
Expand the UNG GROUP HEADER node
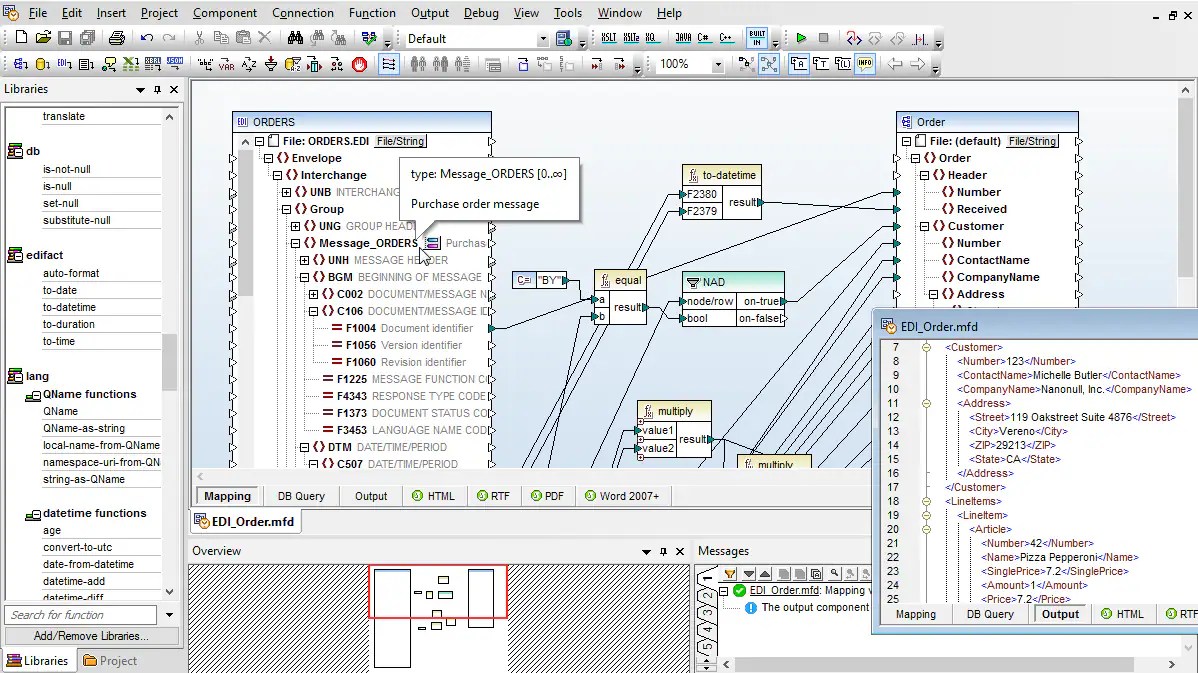pyautogui.click(x=296, y=226)
